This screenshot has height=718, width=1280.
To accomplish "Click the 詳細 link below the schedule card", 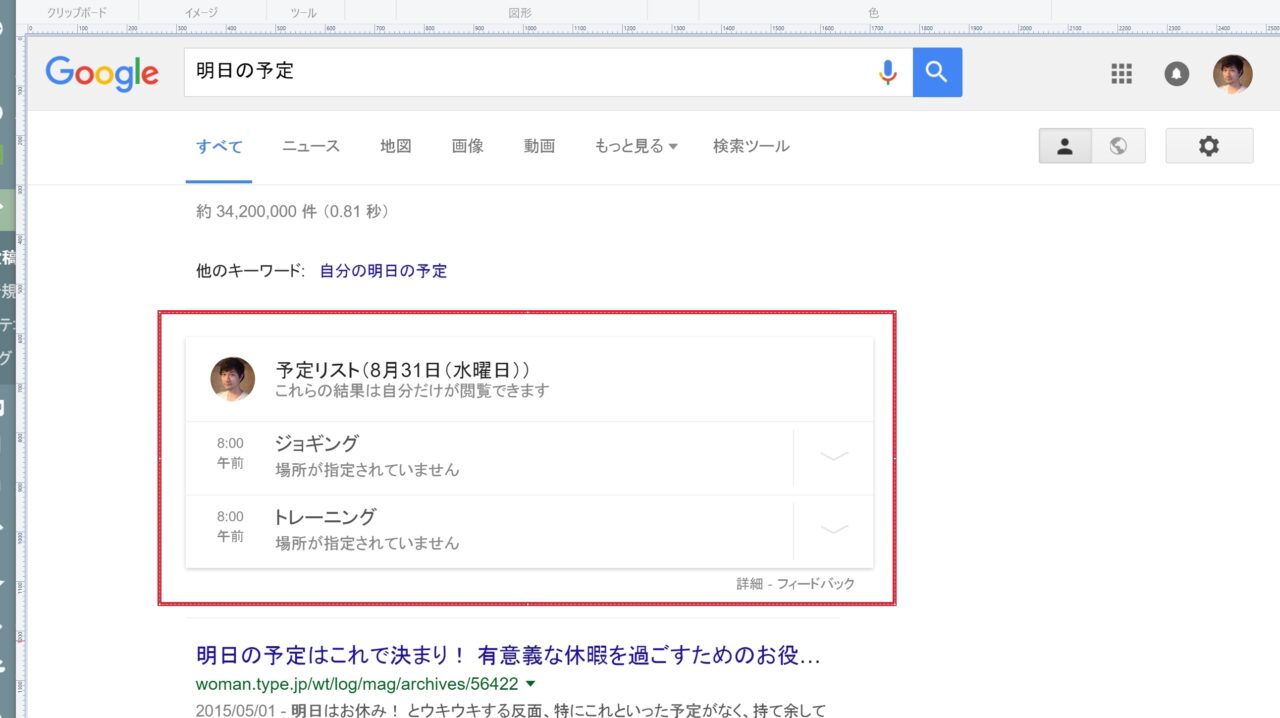I will [x=749, y=584].
